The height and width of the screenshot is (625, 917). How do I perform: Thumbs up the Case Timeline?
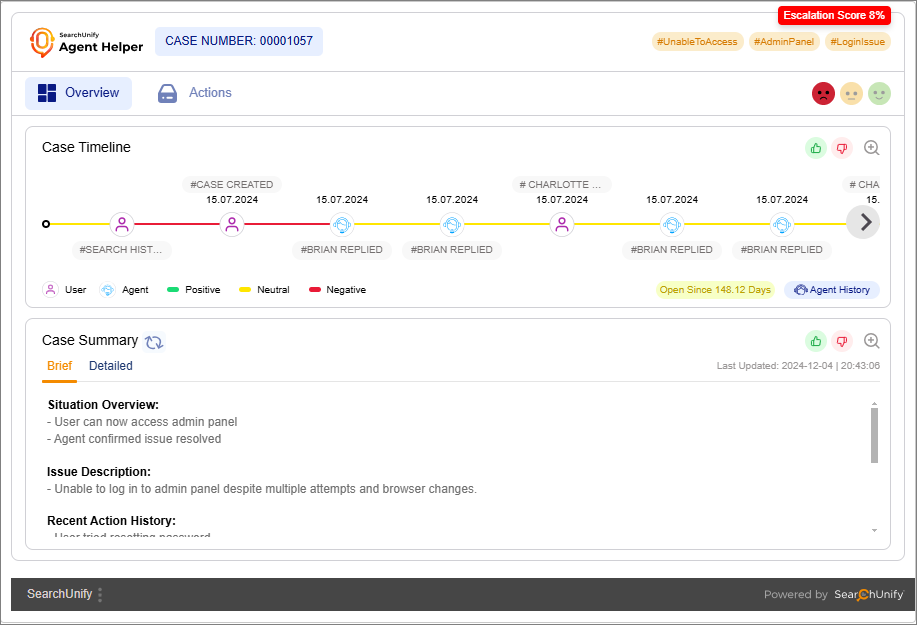[x=816, y=148]
